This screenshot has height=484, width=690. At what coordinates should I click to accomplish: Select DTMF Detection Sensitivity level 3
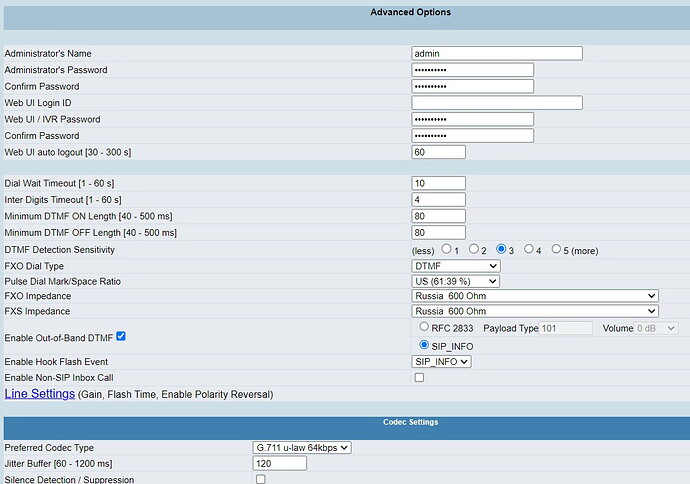501,249
